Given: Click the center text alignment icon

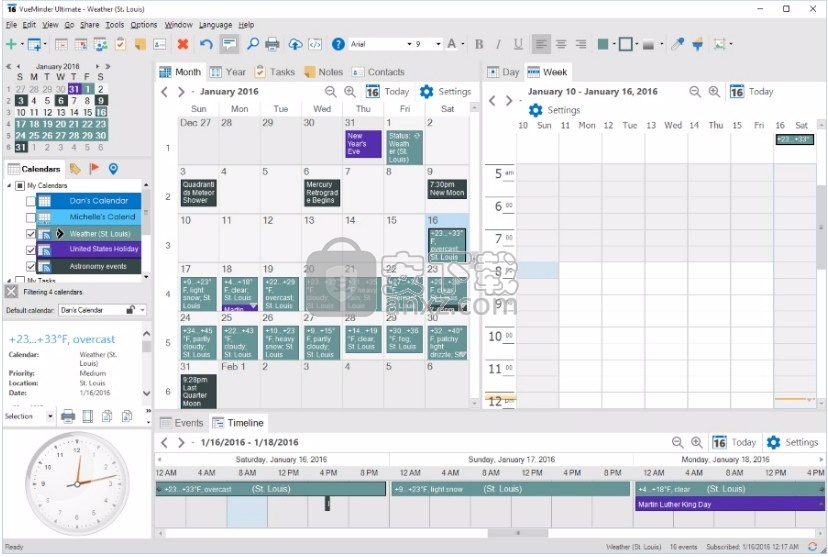Looking at the screenshot, I should coord(561,44).
